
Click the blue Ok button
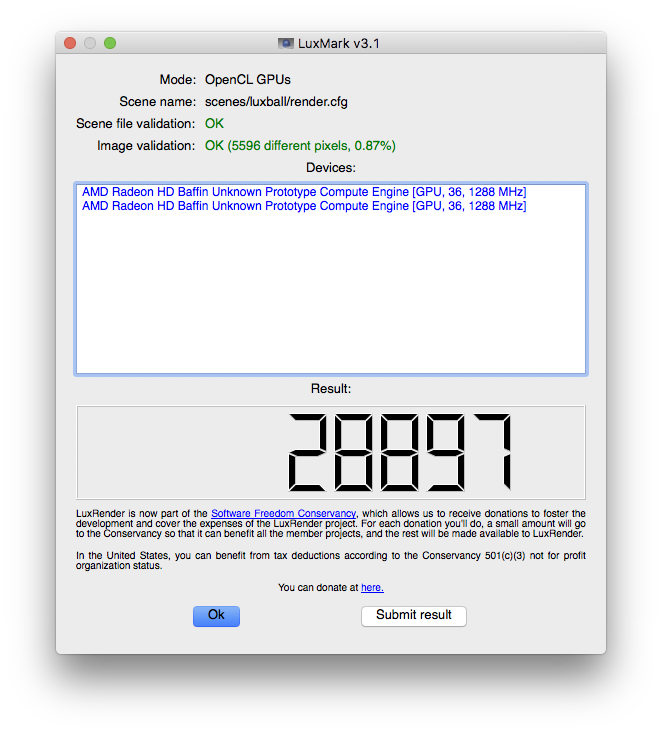(216, 616)
